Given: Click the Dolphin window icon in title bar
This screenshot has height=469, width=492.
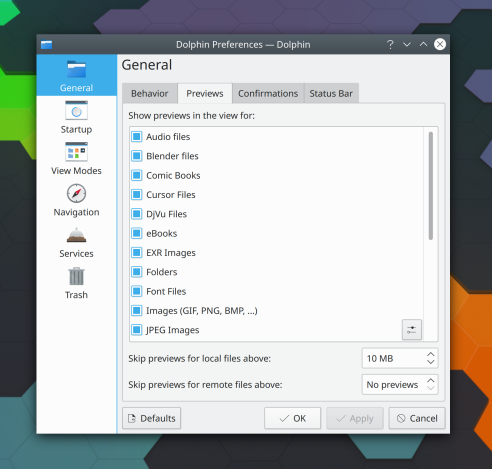Looking at the screenshot, I should click(46, 44).
